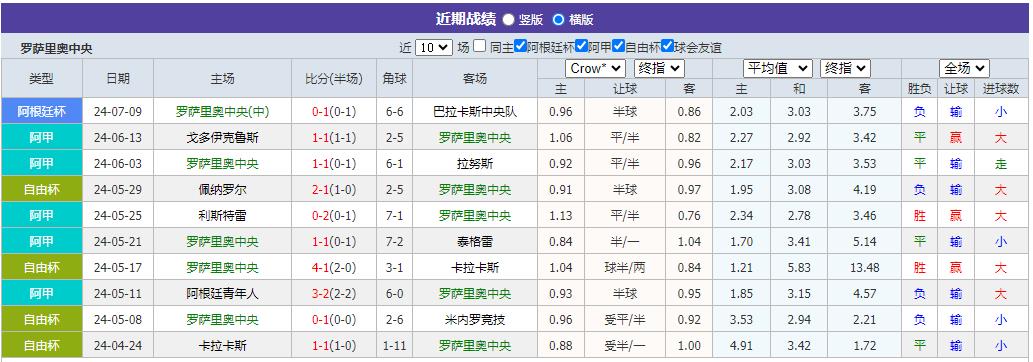
Task: Click the 胜负 column header
Action: 919,88
